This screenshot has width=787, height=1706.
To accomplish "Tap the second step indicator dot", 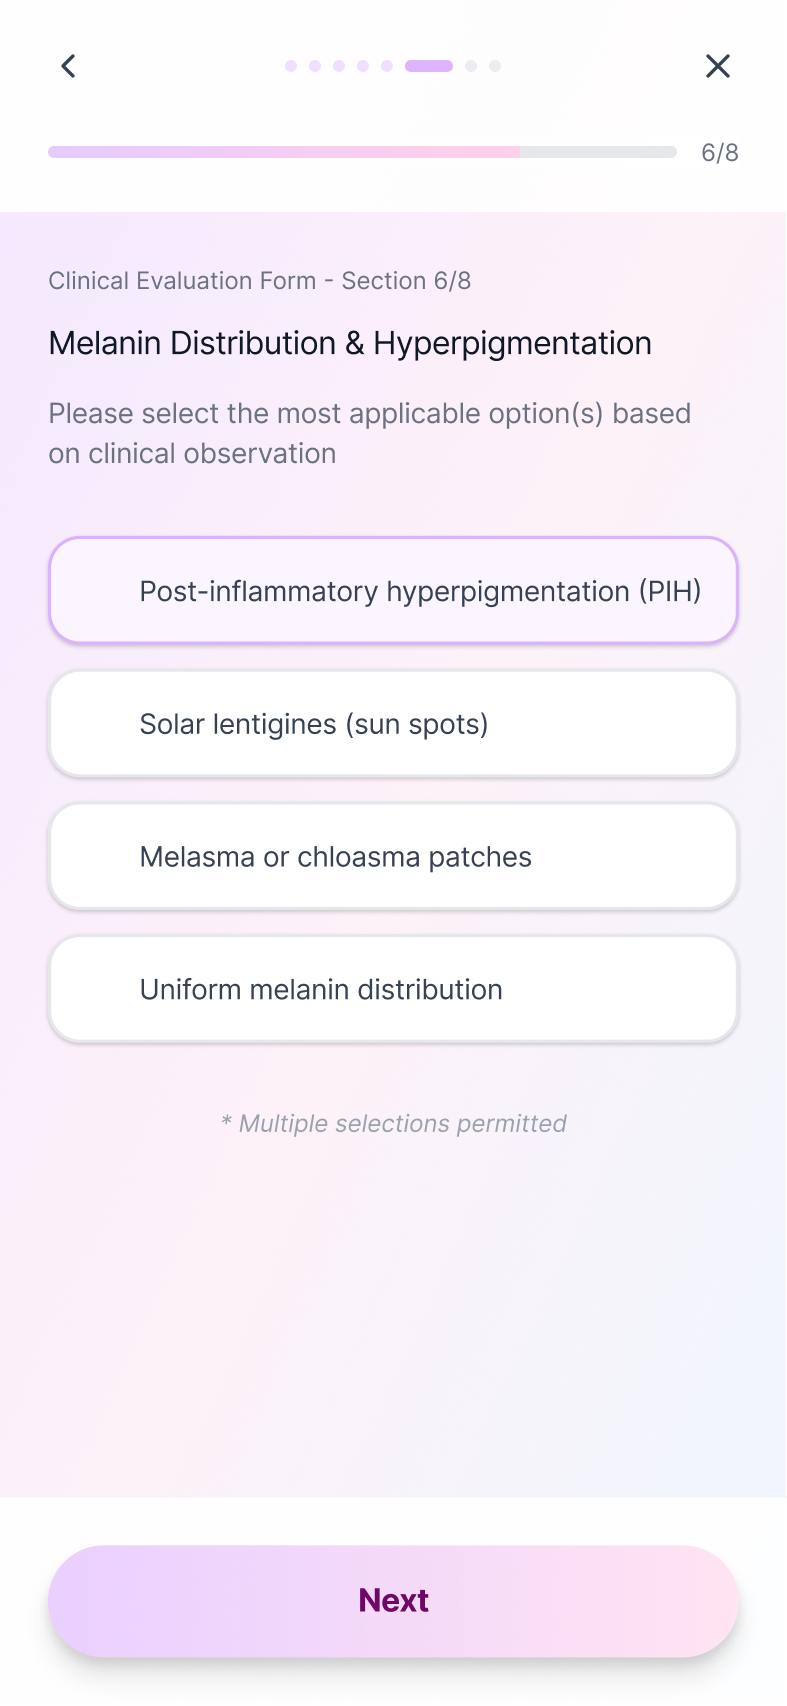I will click(314, 66).
